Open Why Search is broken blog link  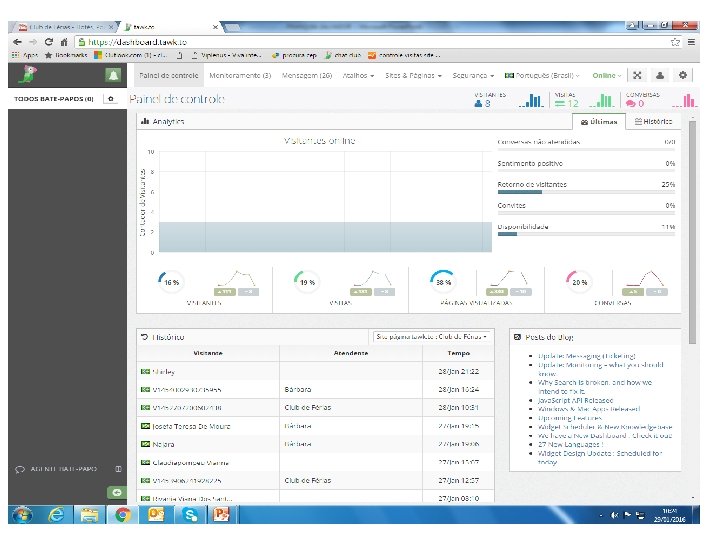pyautogui.click(x=595, y=387)
